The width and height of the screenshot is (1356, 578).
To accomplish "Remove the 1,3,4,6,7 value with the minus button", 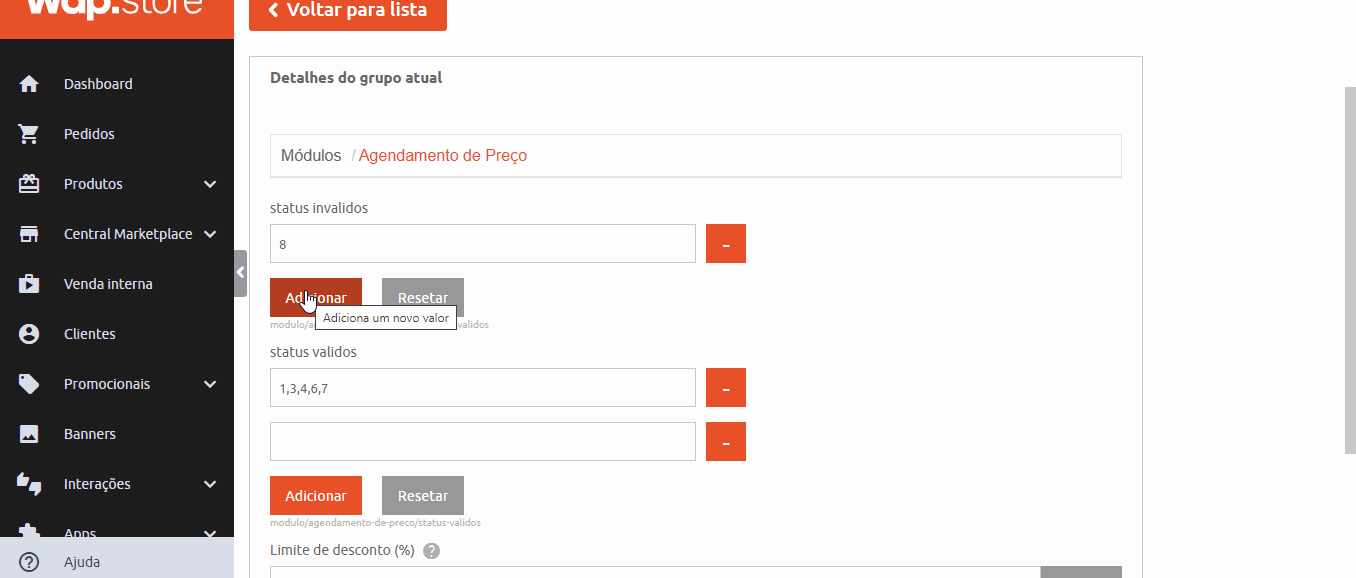I will (x=726, y=388).
